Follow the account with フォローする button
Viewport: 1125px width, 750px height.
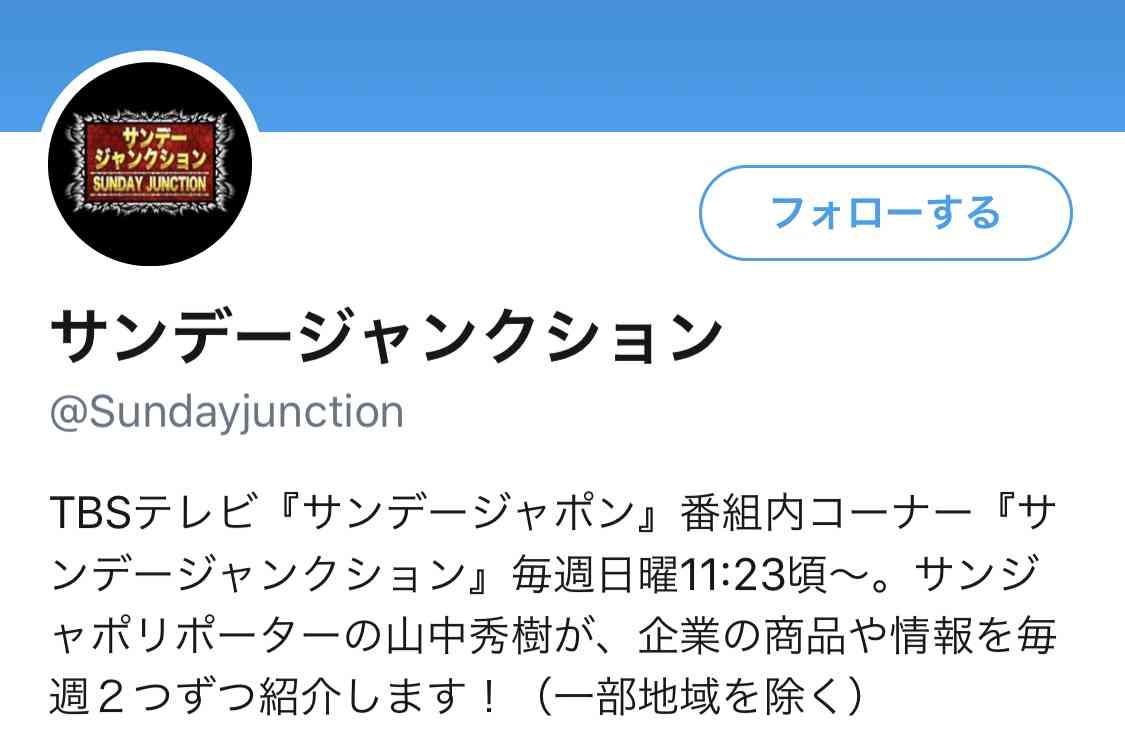click(885, 212)
